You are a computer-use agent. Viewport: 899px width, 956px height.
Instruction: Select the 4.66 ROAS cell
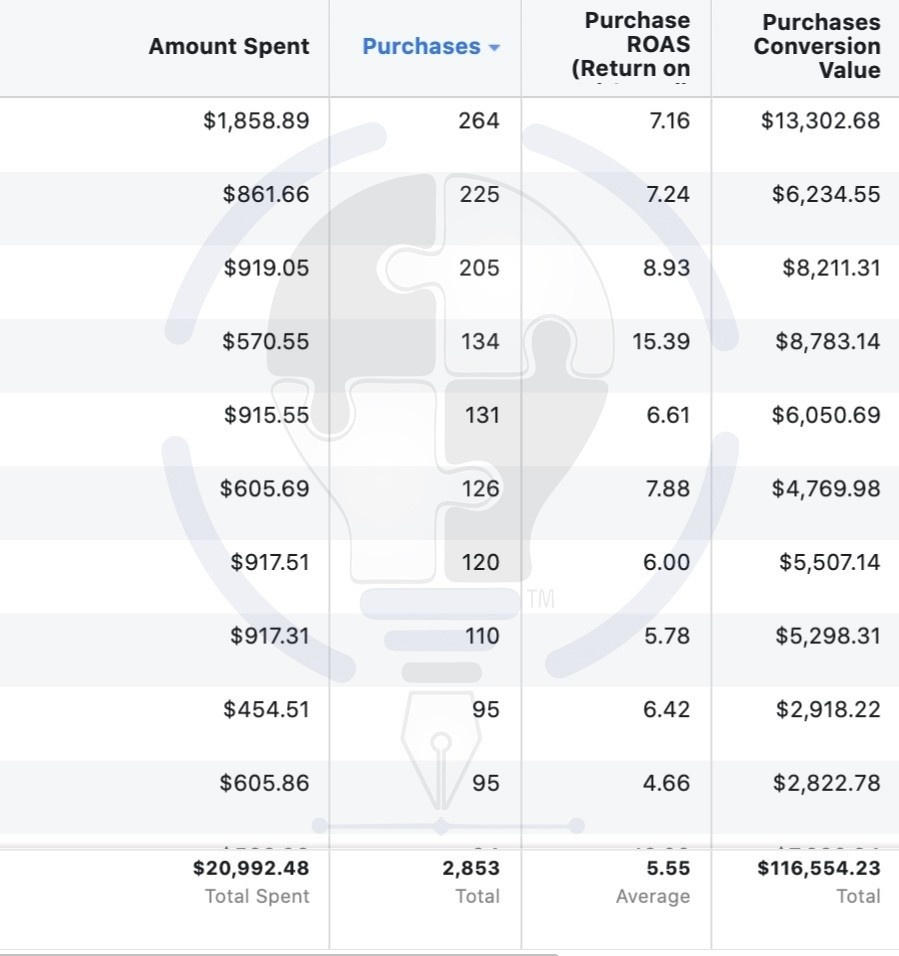pyautogui.click(x=666, y=783)
